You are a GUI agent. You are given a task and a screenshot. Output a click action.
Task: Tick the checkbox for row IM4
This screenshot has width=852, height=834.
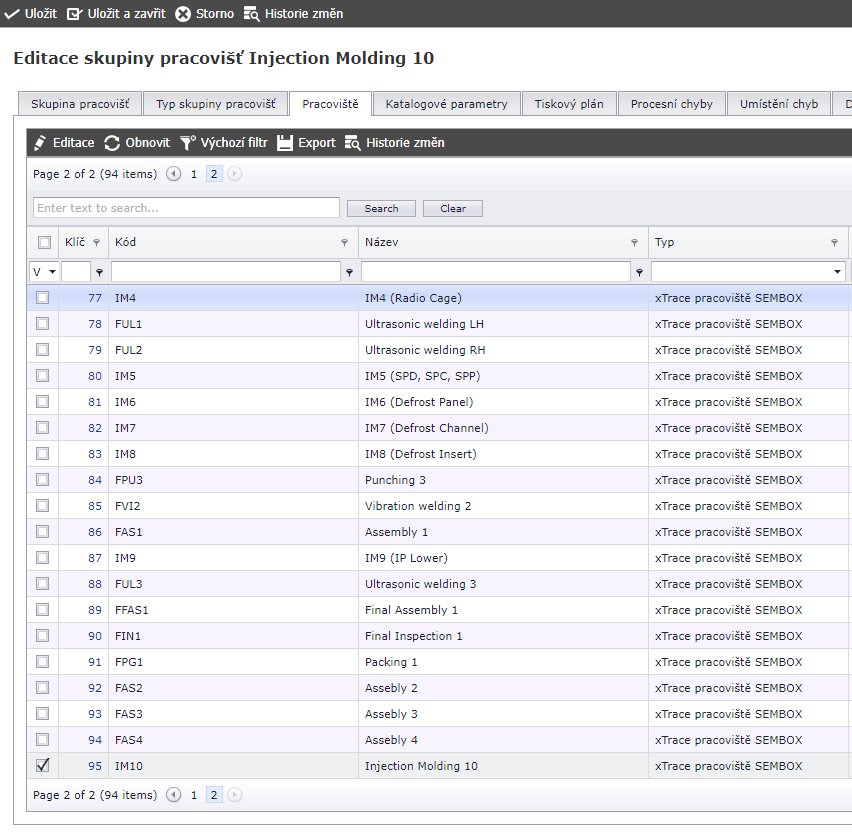(42, 298)
